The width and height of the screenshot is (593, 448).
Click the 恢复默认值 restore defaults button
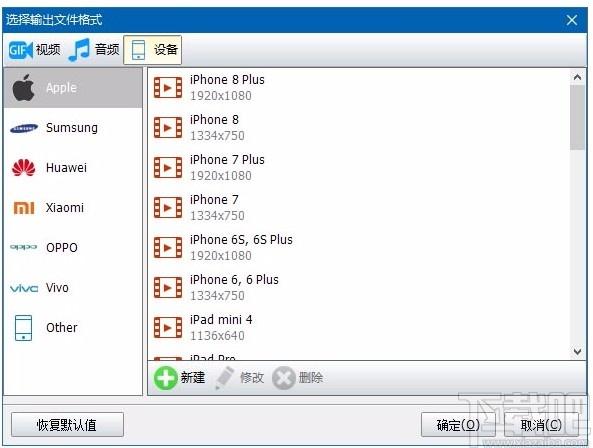point(67,425)
